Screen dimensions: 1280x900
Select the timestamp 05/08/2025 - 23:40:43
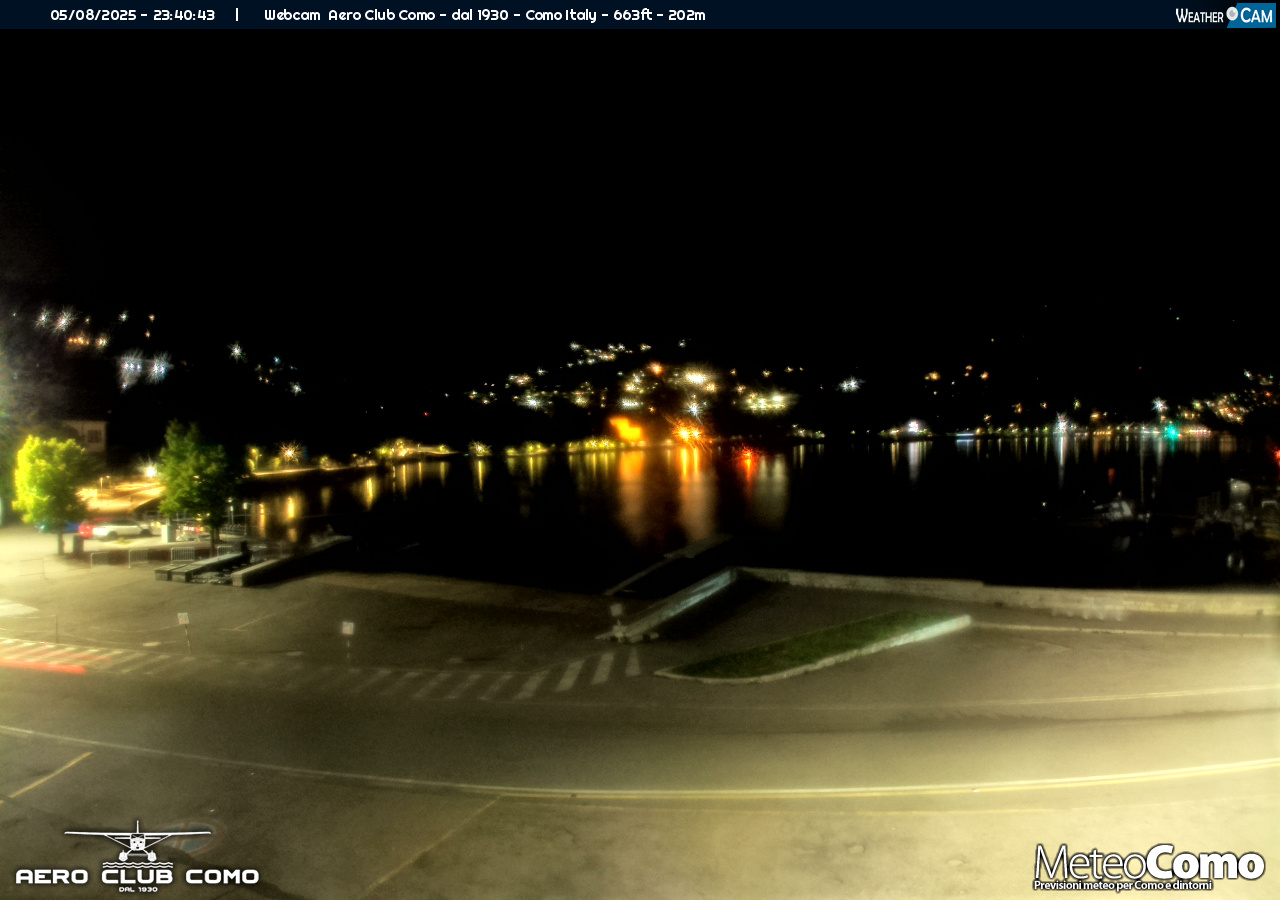(133, 15)
